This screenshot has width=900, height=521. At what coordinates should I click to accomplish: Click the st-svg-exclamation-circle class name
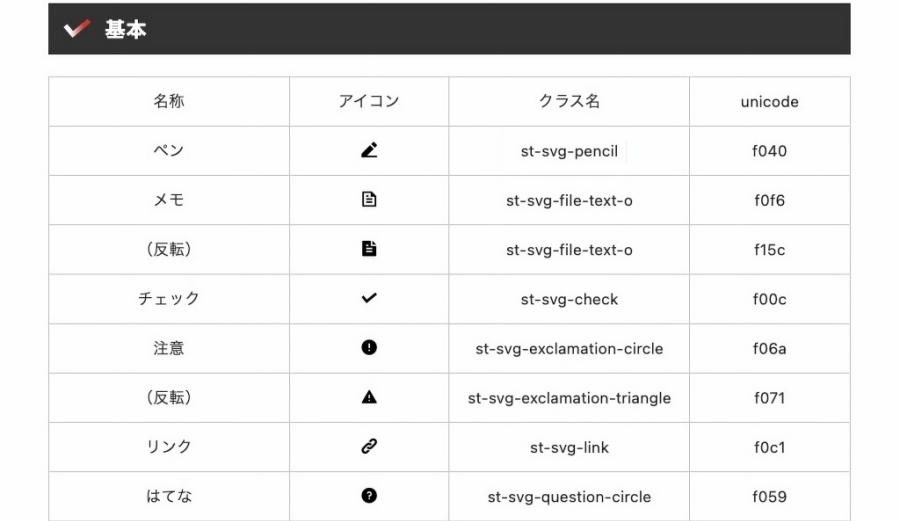click(x=569, y=349)
